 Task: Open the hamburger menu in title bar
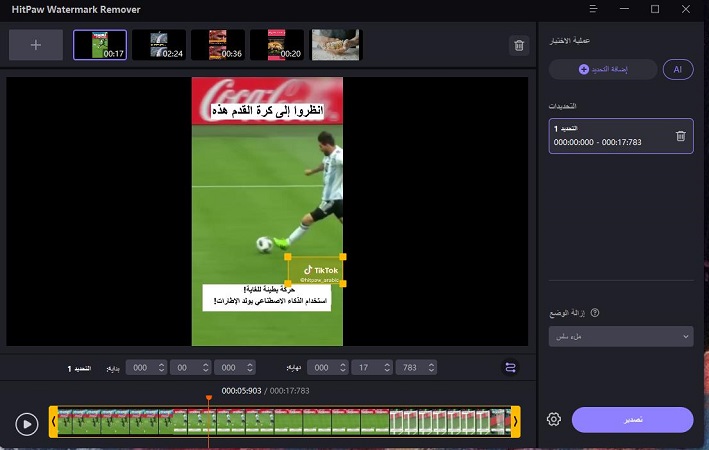[593, 9]
